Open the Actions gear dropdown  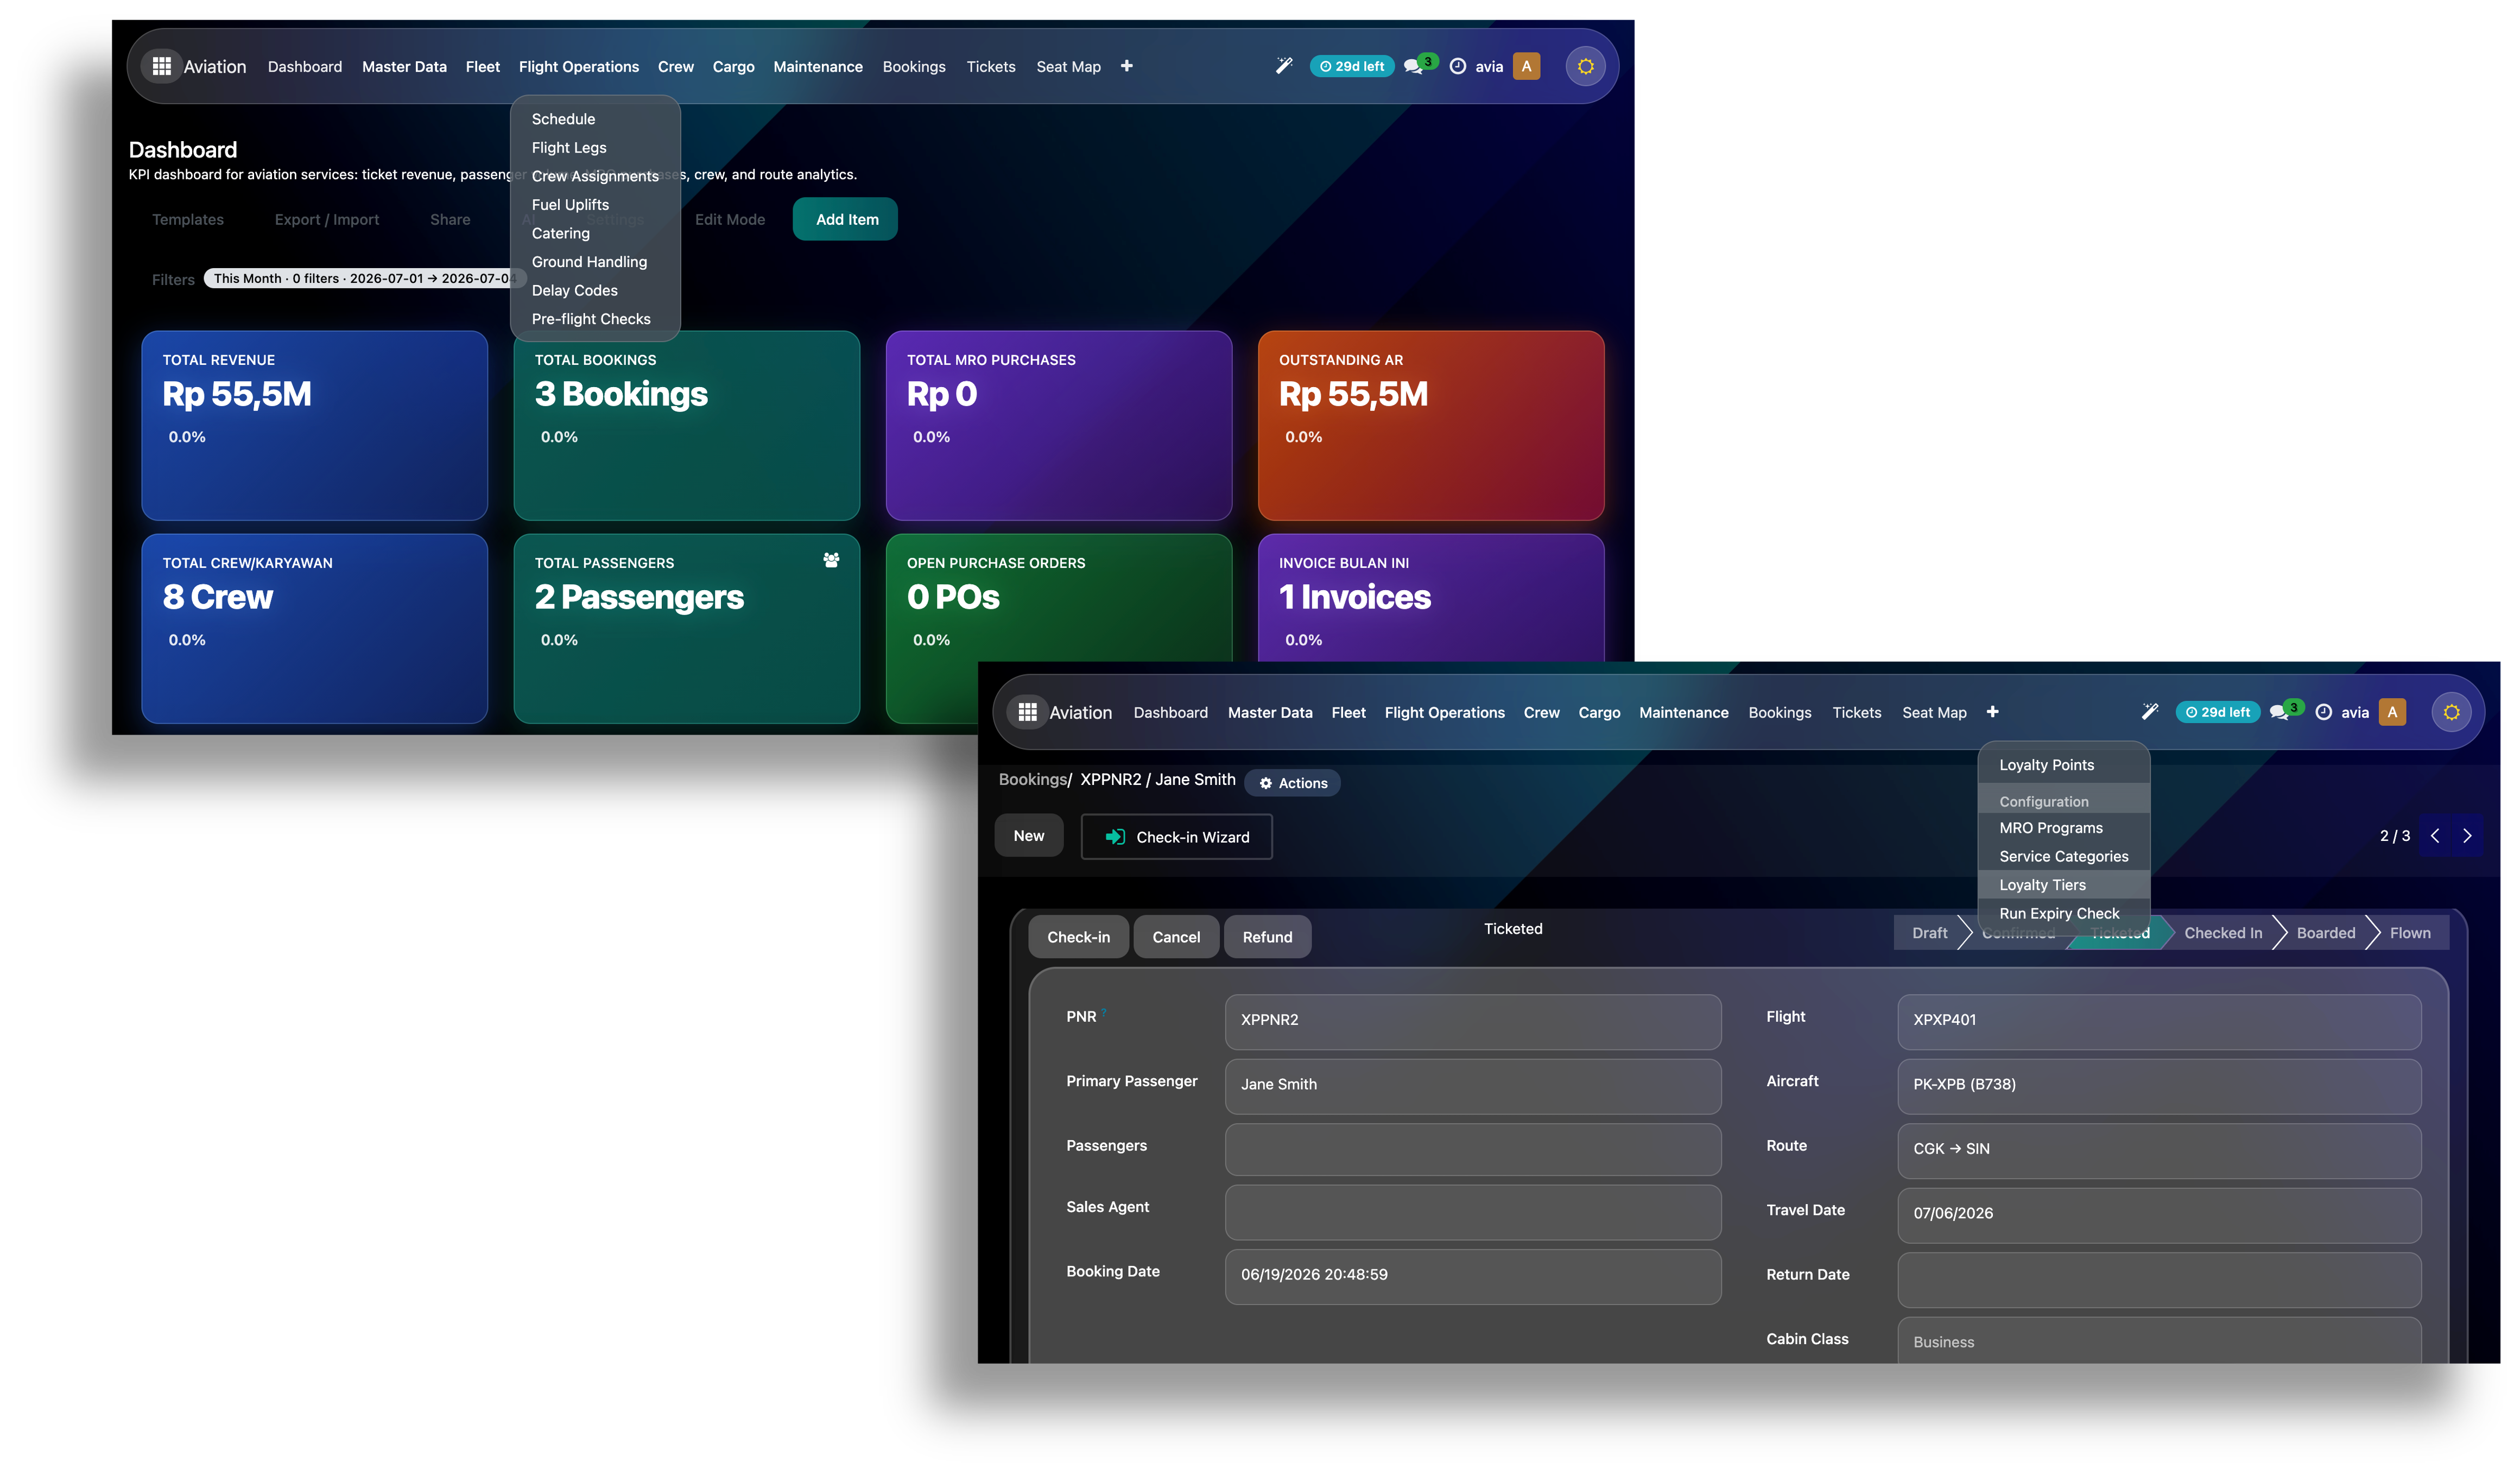pyautogui.click(x=1293, y=783)
